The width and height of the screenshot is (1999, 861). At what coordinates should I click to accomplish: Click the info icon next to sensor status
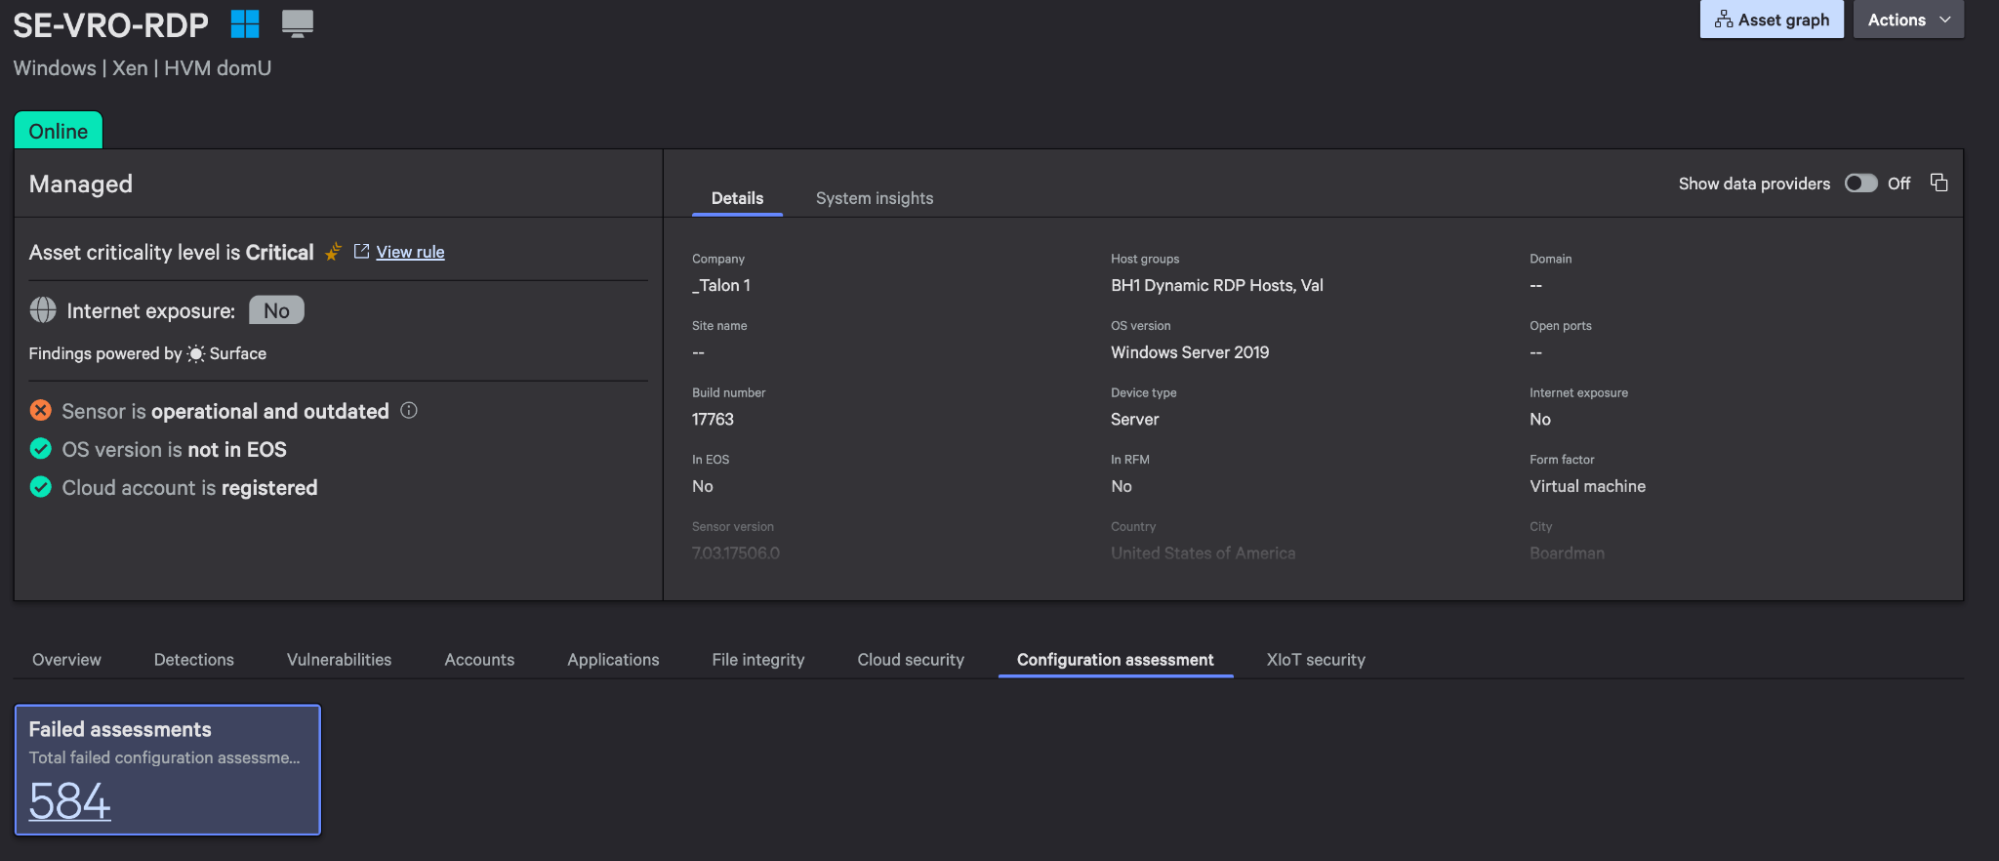[409, 411]
